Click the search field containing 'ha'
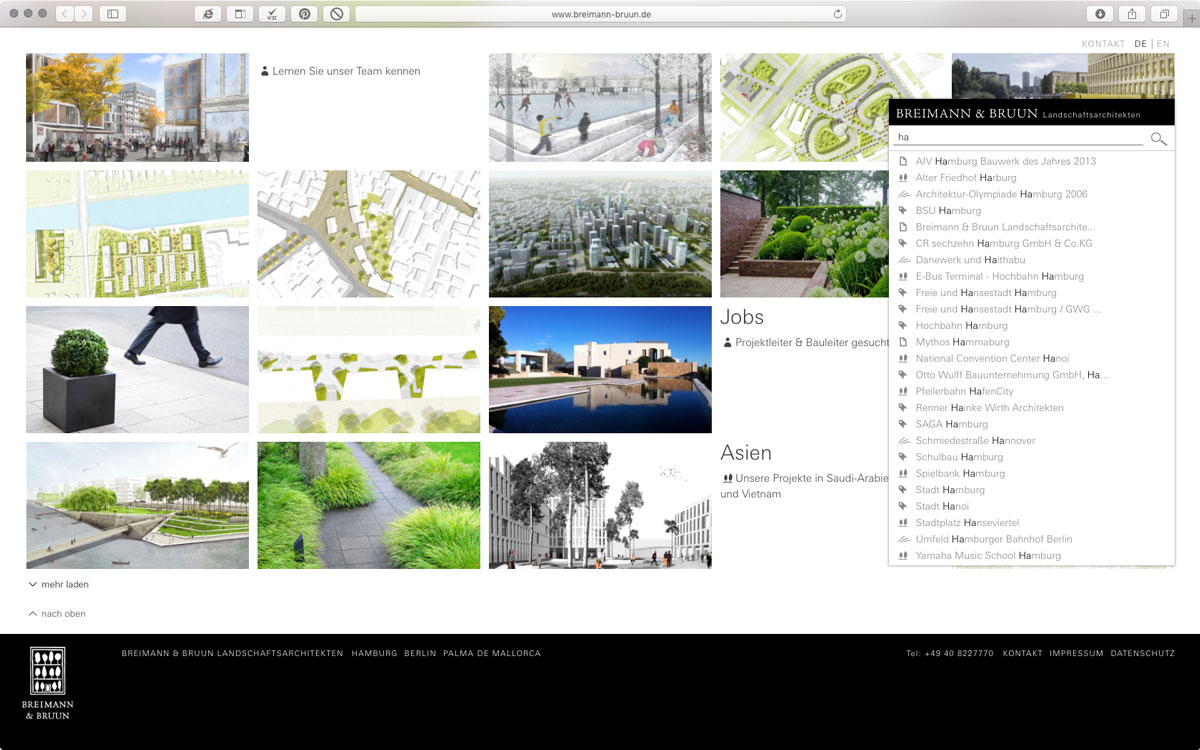 (1018, 138)
